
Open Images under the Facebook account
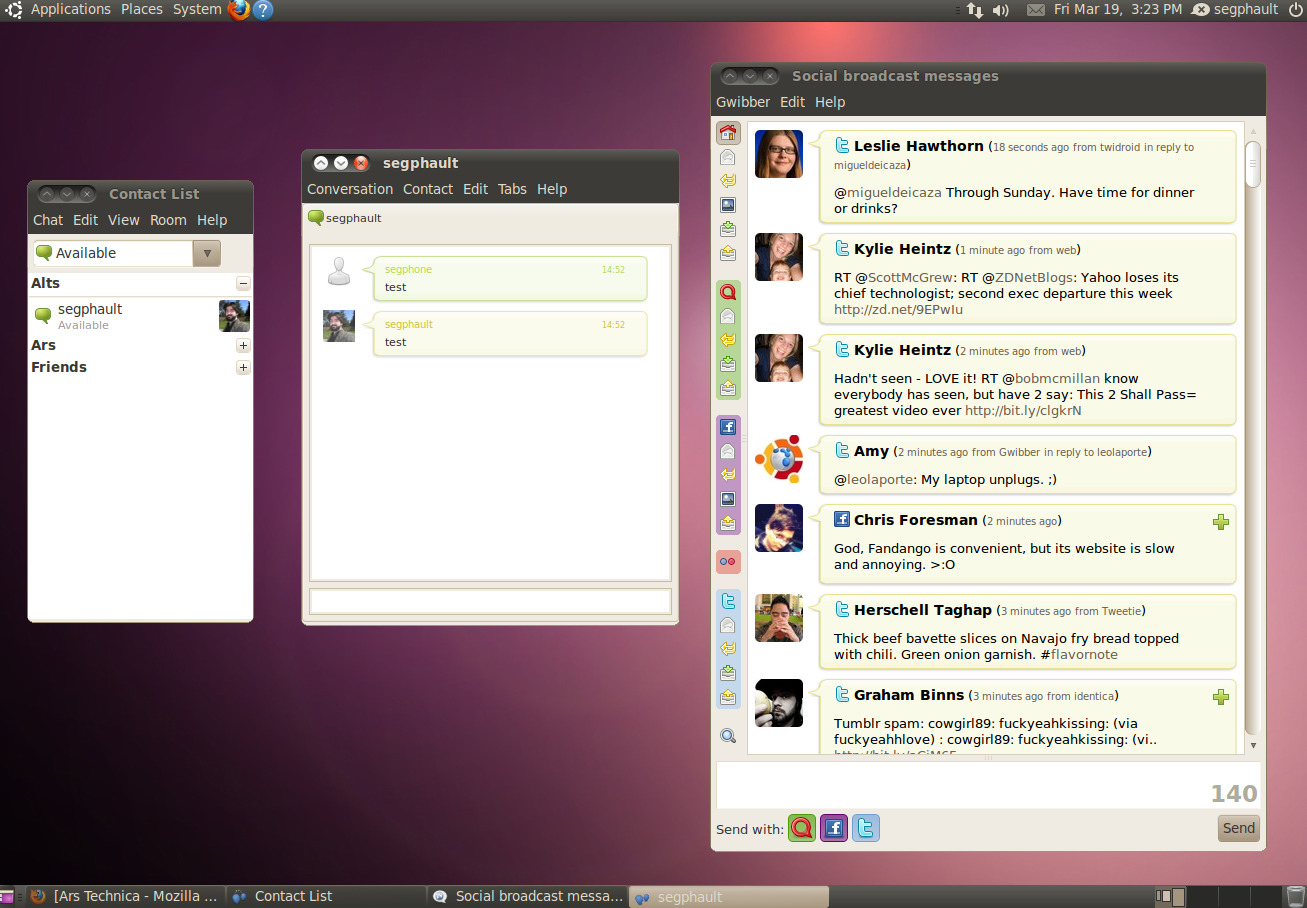(728, 499)
